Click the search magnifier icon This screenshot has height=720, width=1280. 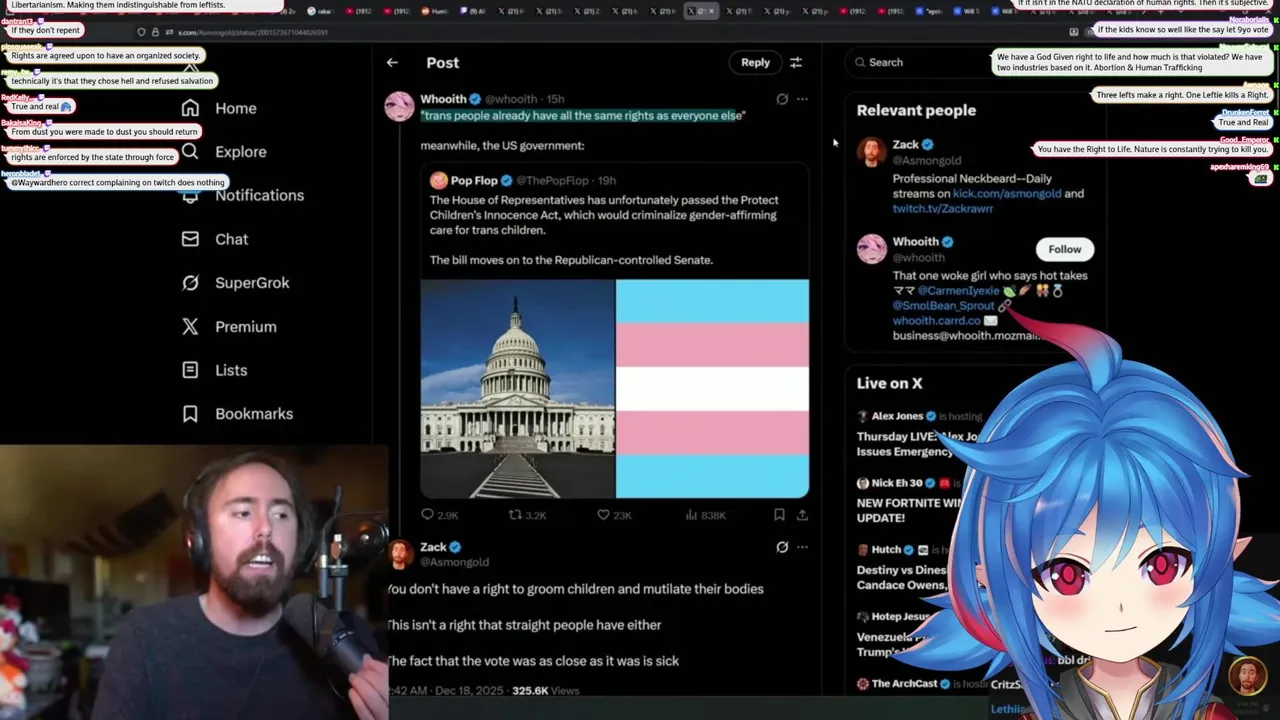coord(859,62)
